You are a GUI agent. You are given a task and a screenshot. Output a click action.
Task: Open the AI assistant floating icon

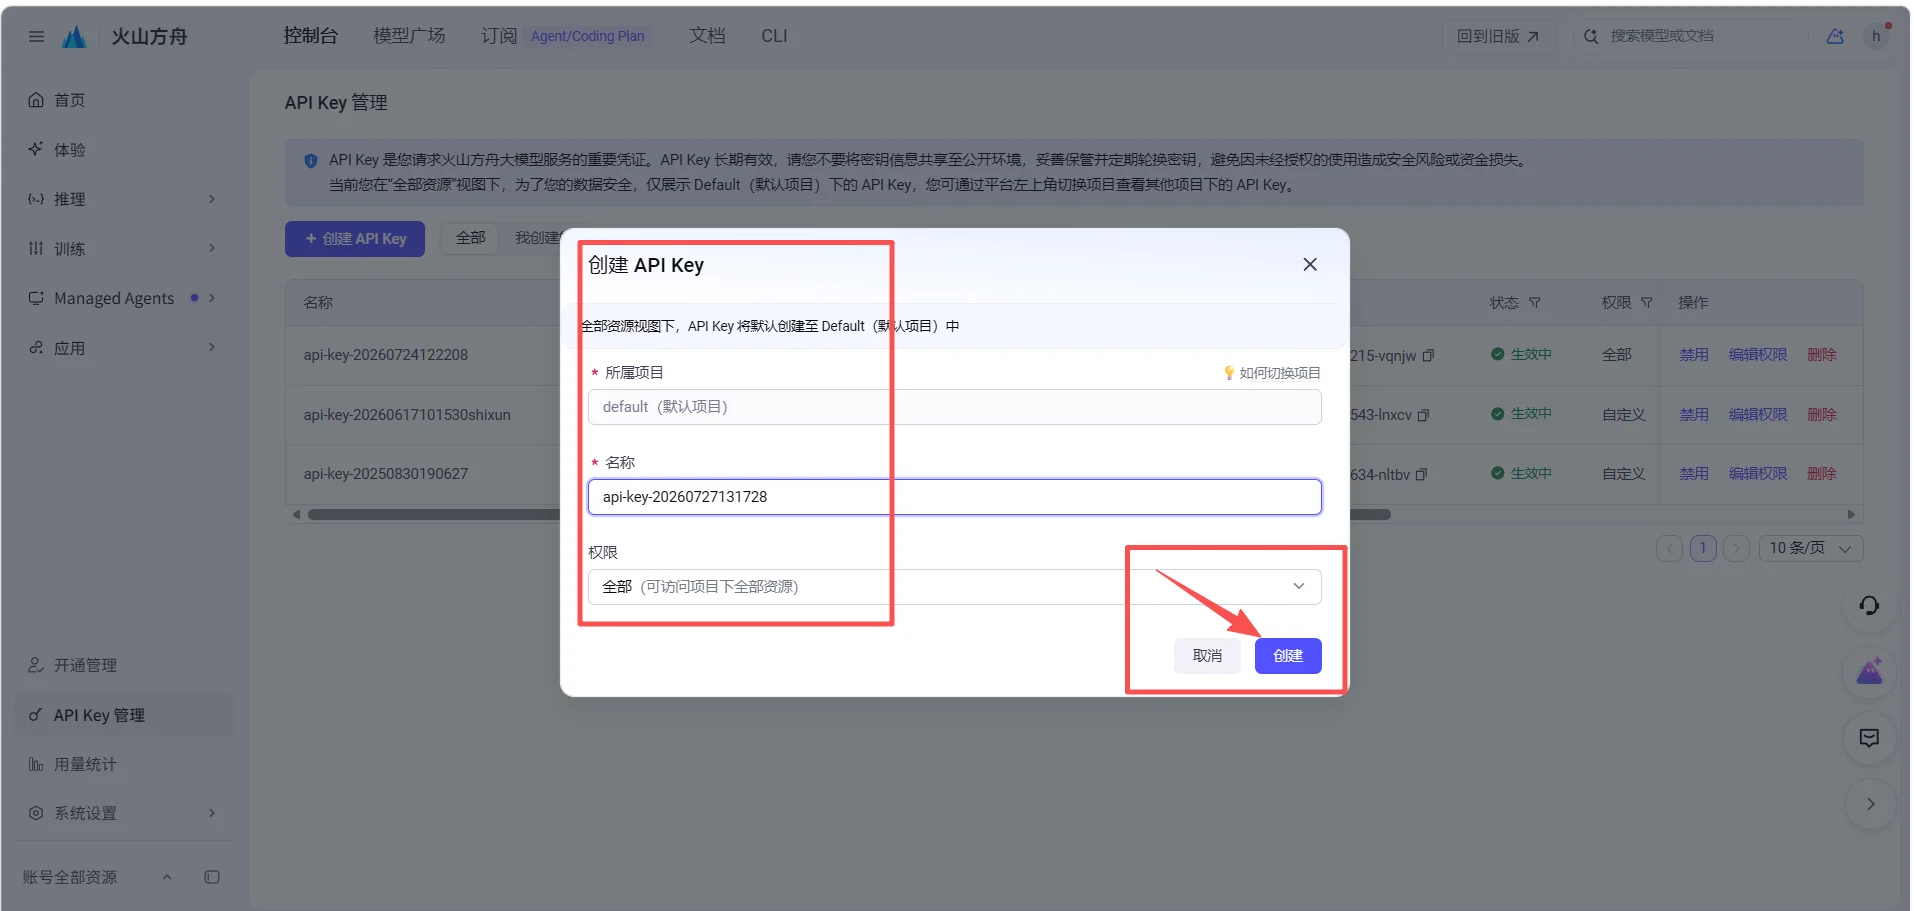point(1869,672)
